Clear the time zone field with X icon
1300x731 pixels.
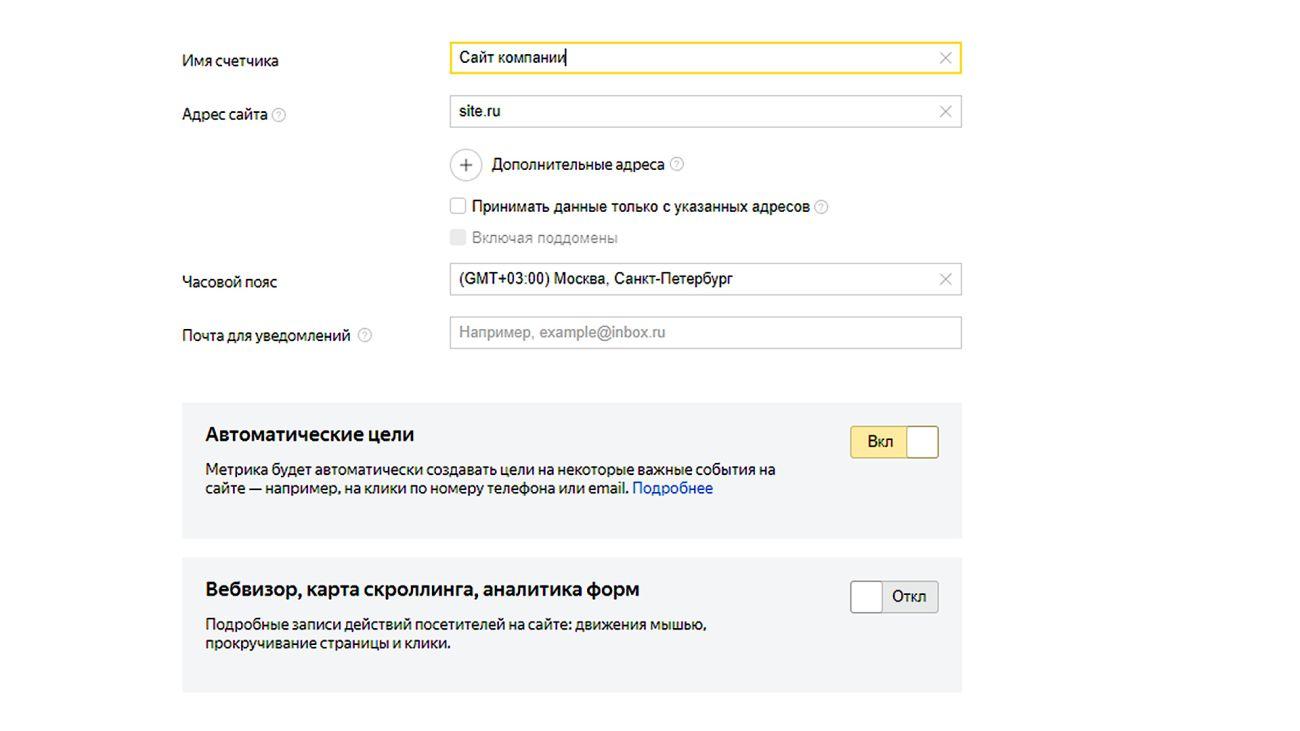[945, 279]
